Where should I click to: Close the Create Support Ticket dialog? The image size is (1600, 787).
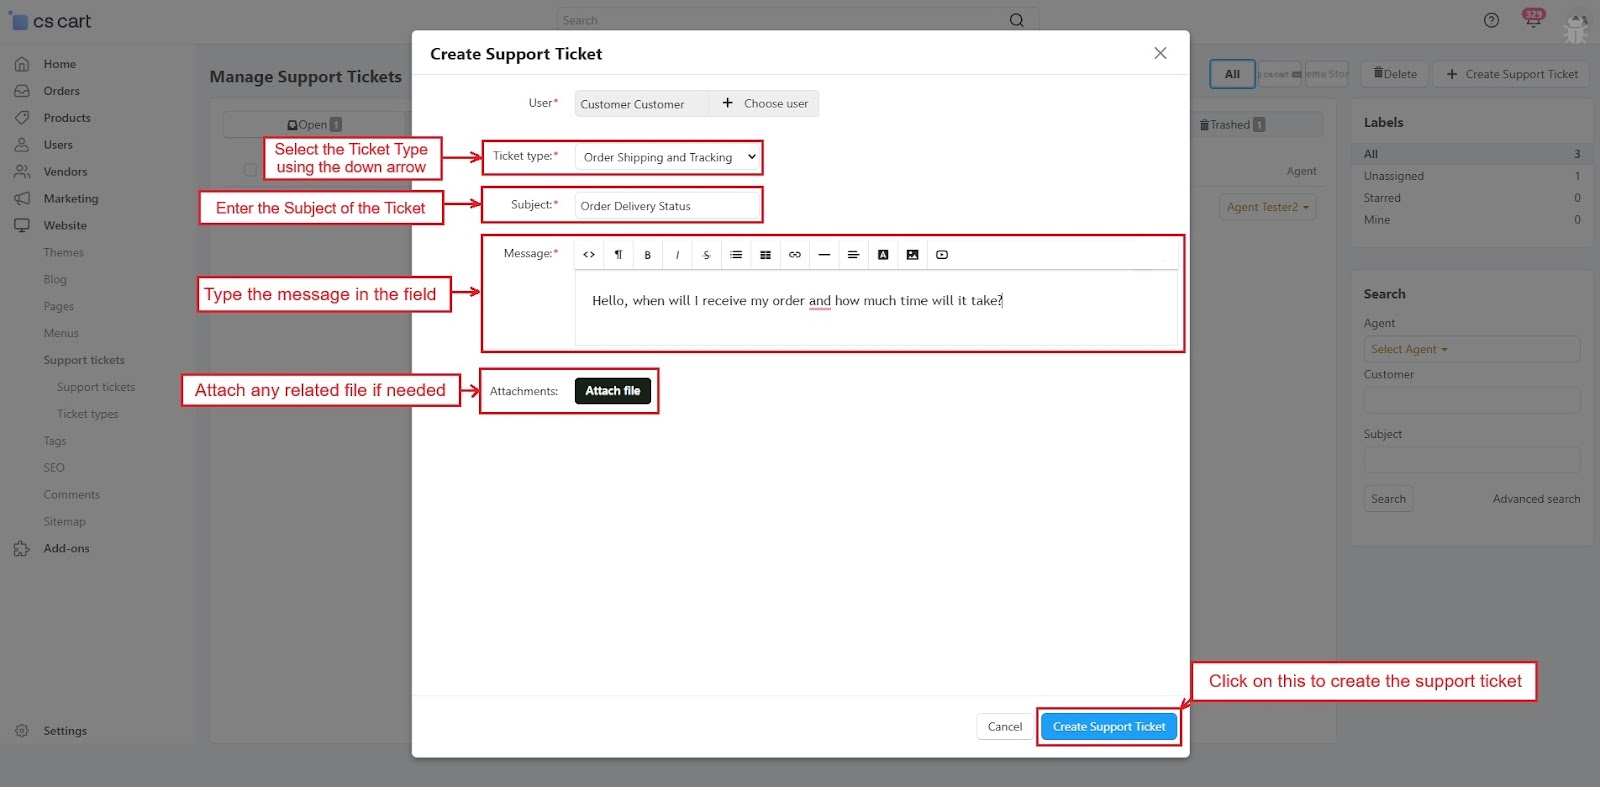1160,53
